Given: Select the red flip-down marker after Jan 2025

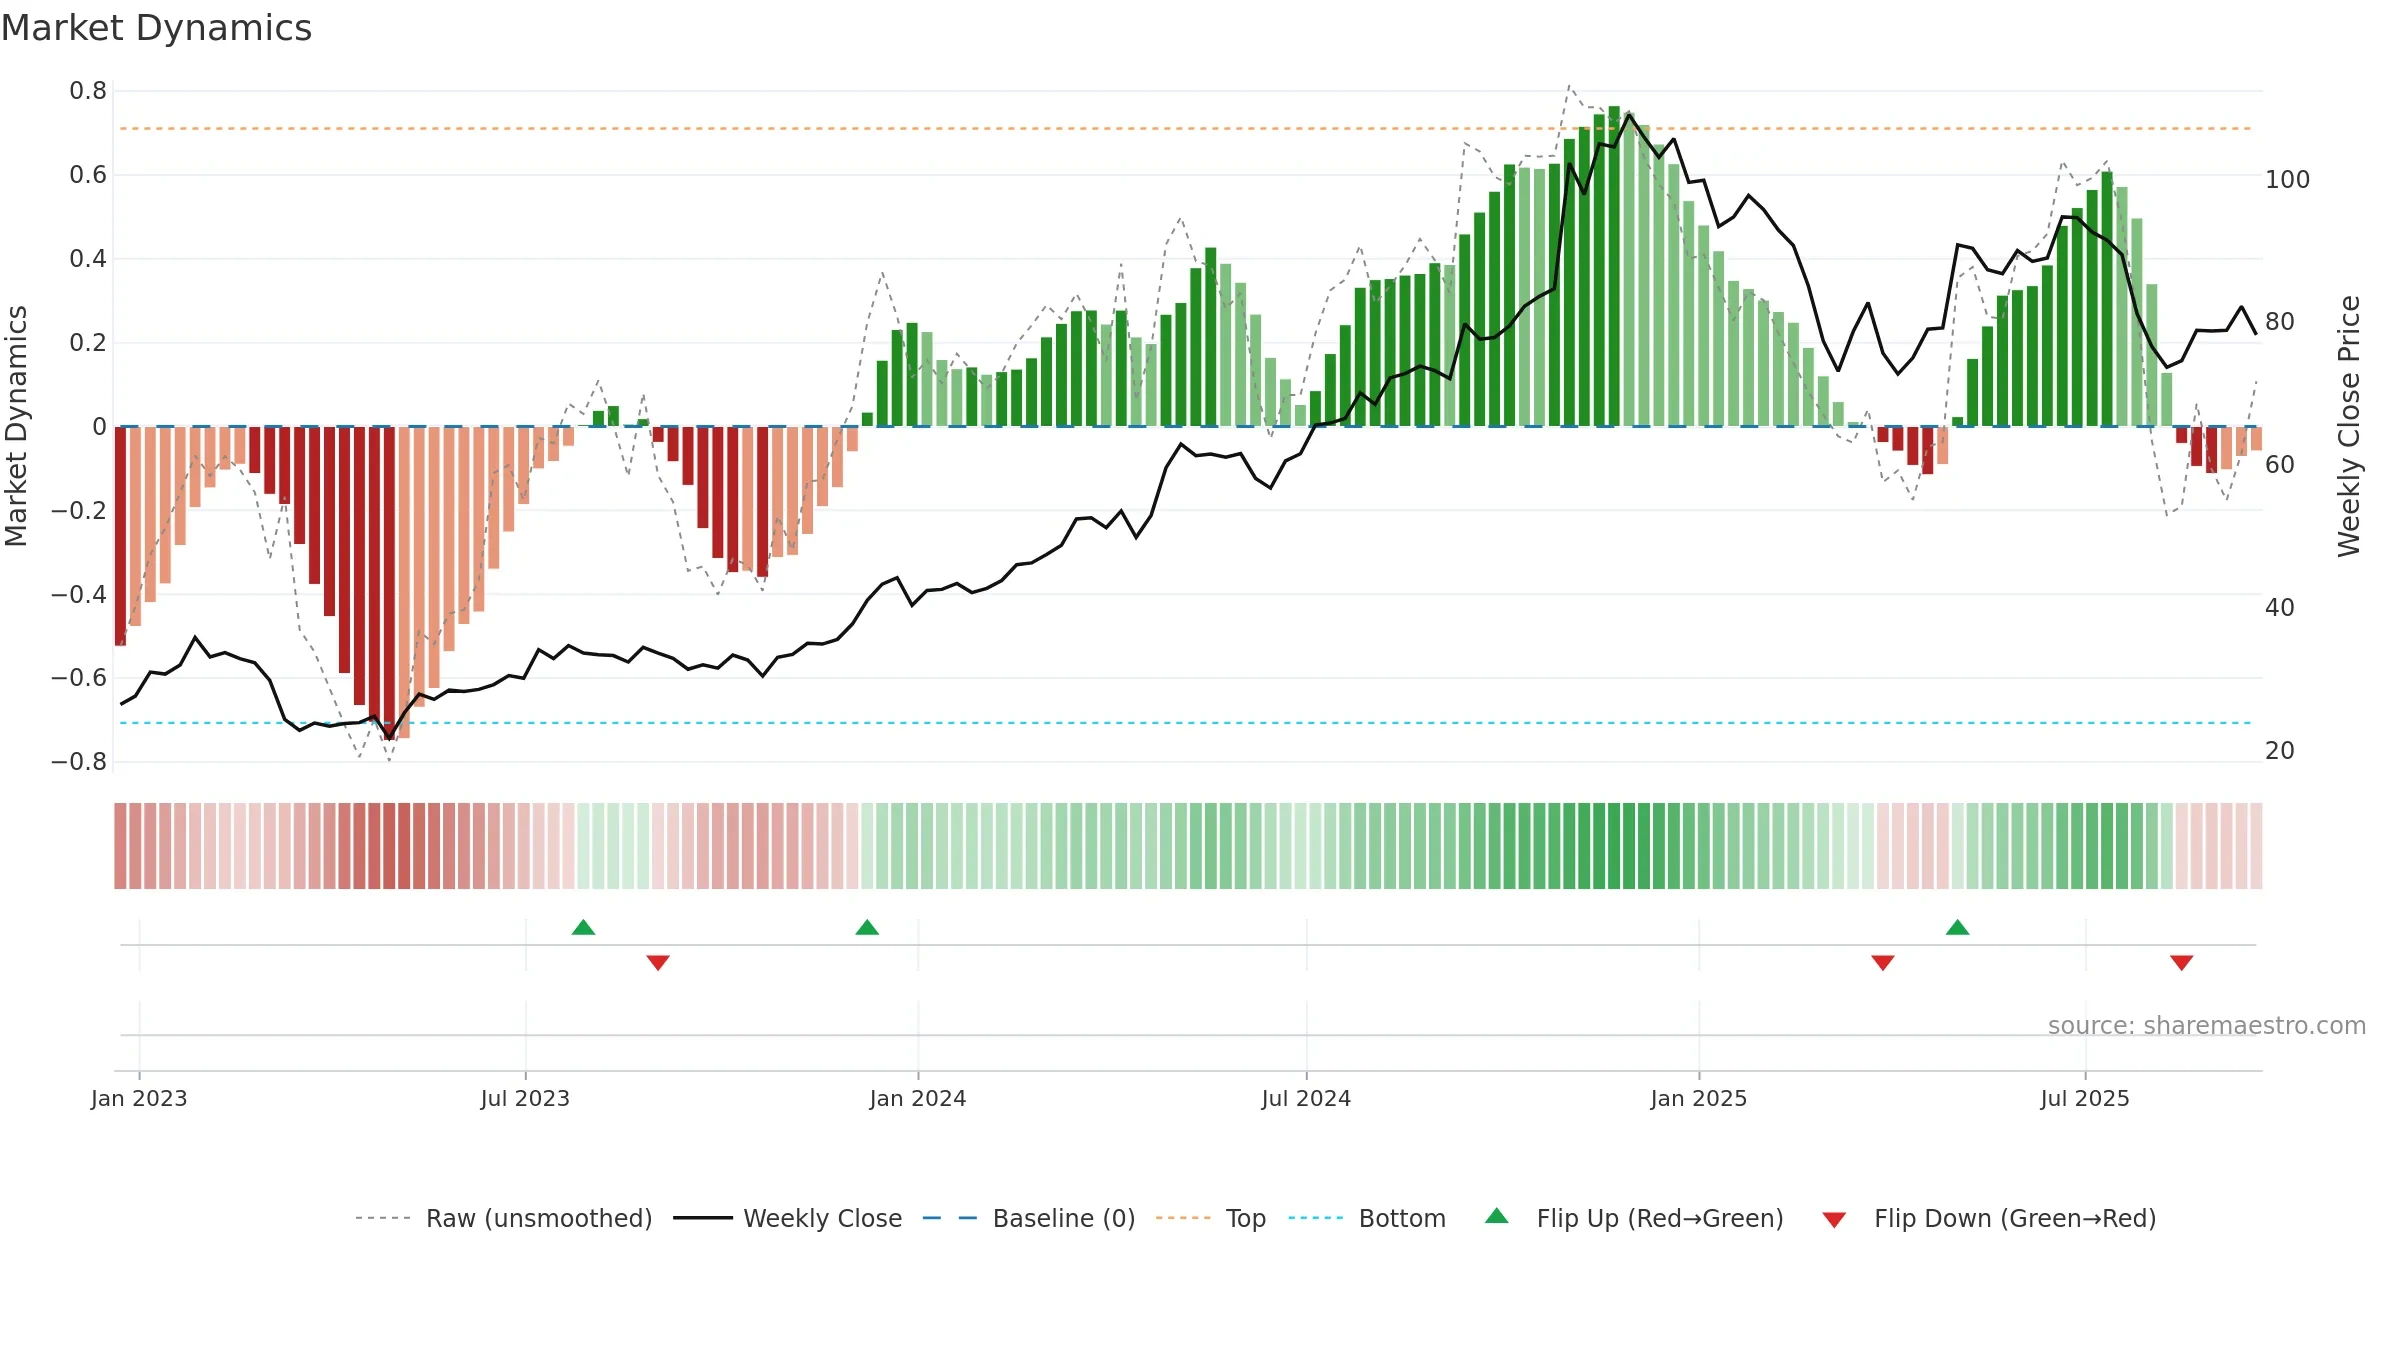Looking at the screenshot, I should coord(1883,962).
